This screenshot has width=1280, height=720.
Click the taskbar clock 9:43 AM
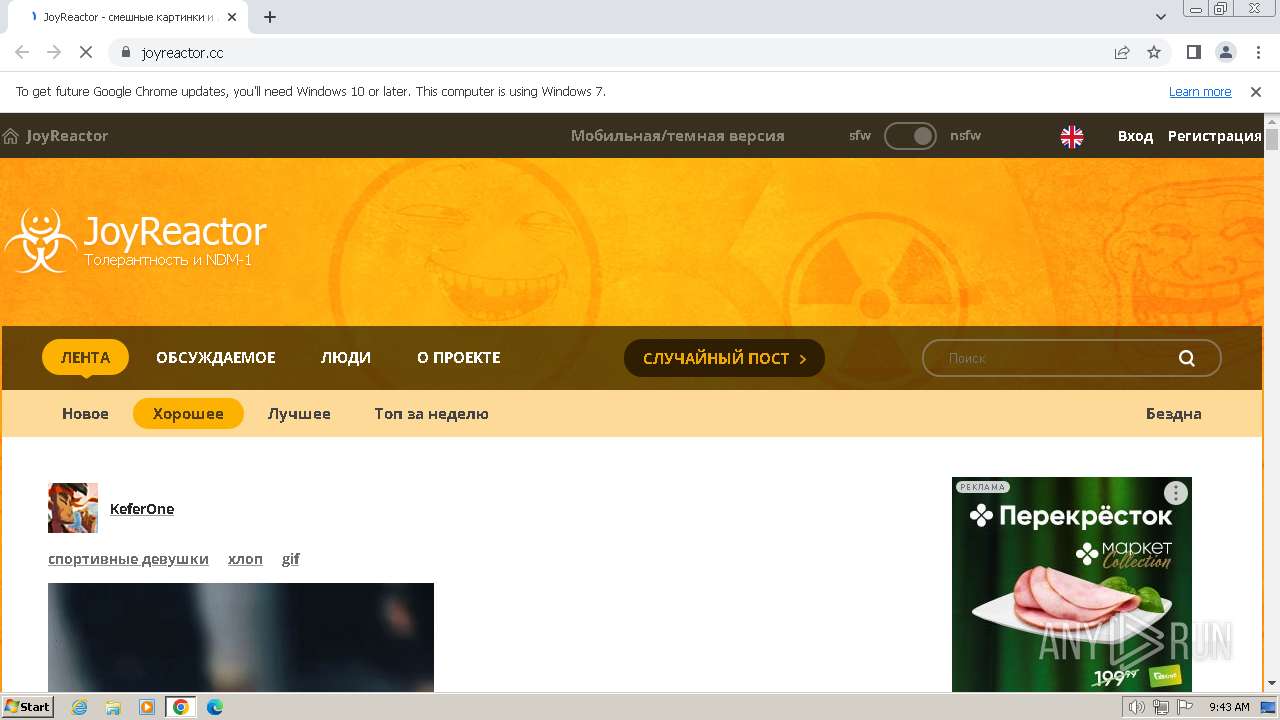pos(1229,707)
